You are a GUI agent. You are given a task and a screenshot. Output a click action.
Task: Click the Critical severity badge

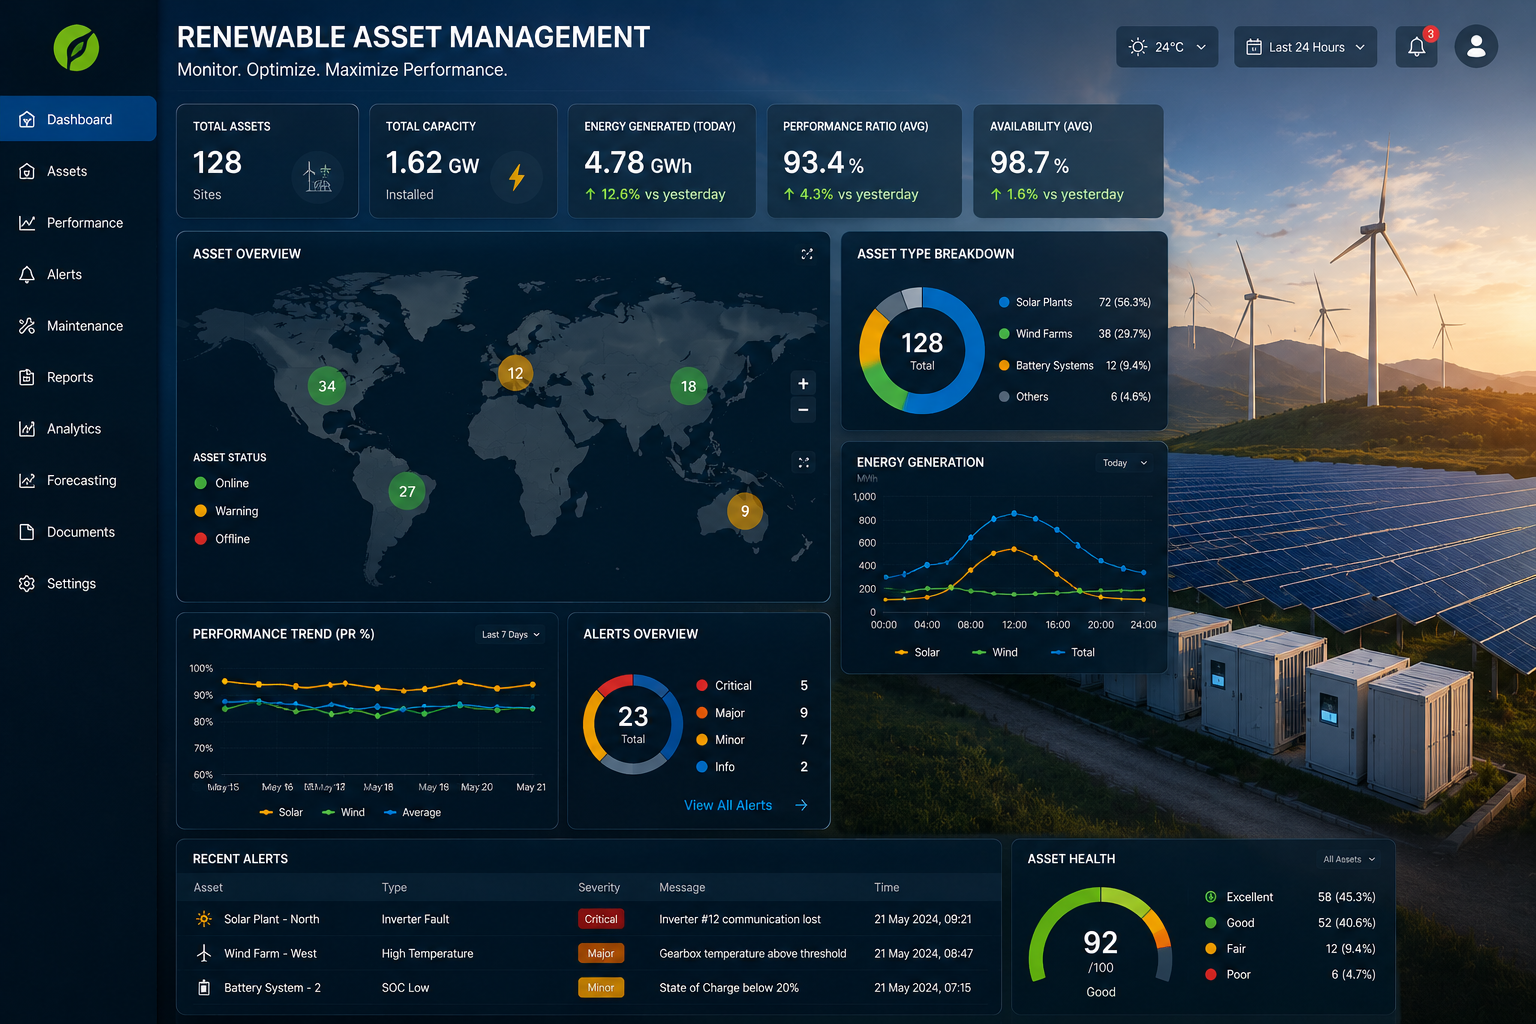(601, 919)
